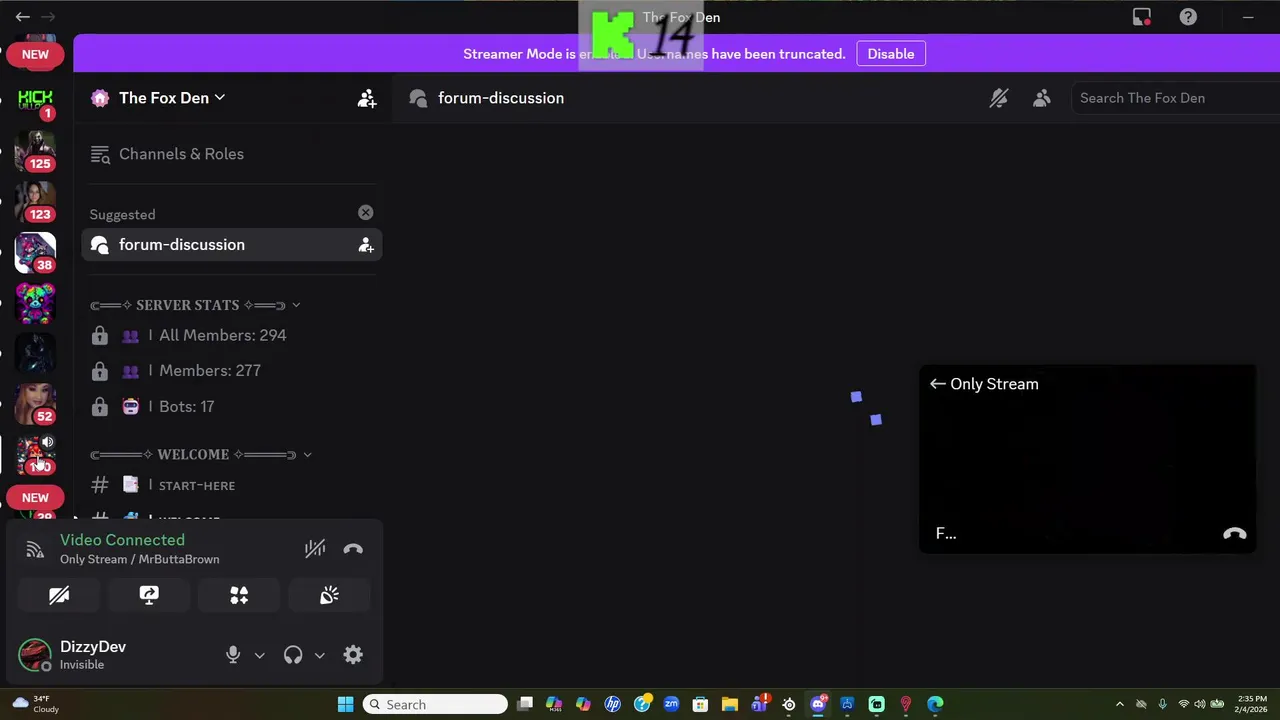1280x720 pixels.
Task: Open the colorful panda server icon
Action: tap(35, 303)
